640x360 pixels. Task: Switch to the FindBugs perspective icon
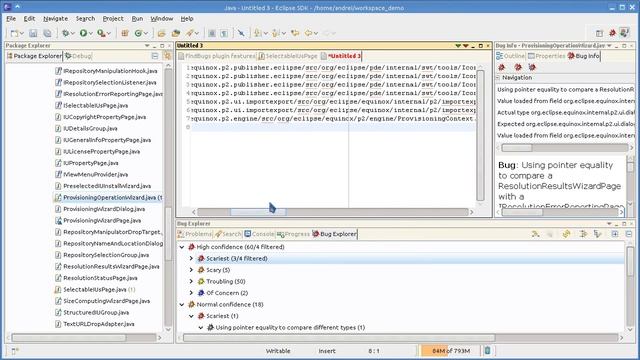[x=612, y=33]
